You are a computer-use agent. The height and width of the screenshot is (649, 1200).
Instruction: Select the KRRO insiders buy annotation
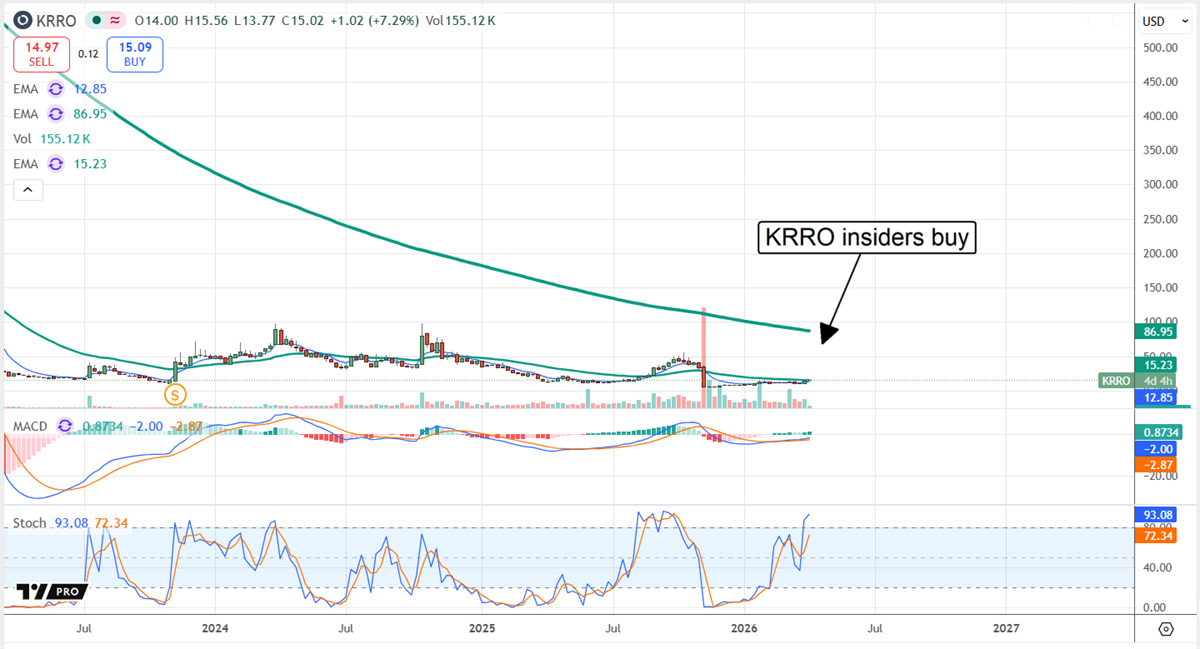click(x=867, y=237)
